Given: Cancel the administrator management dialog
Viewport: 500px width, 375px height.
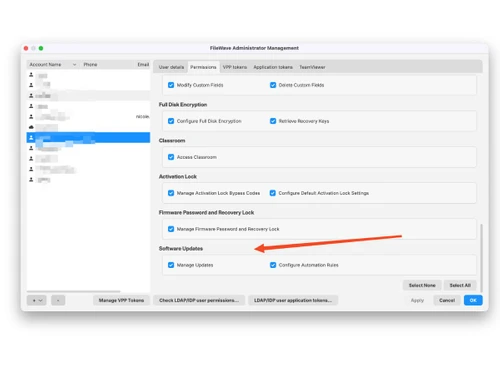Looking at the screenshot, I should (x=447, y=300).
